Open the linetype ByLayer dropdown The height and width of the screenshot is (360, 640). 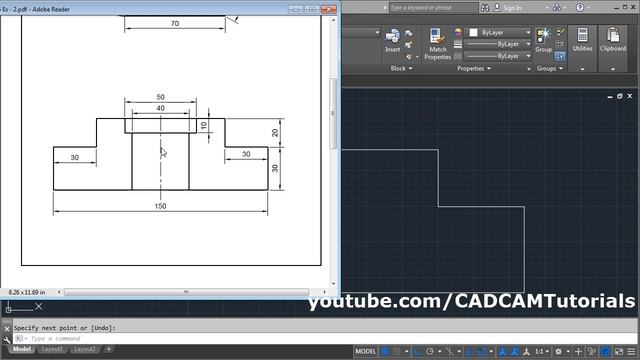(x=528, y=56)
